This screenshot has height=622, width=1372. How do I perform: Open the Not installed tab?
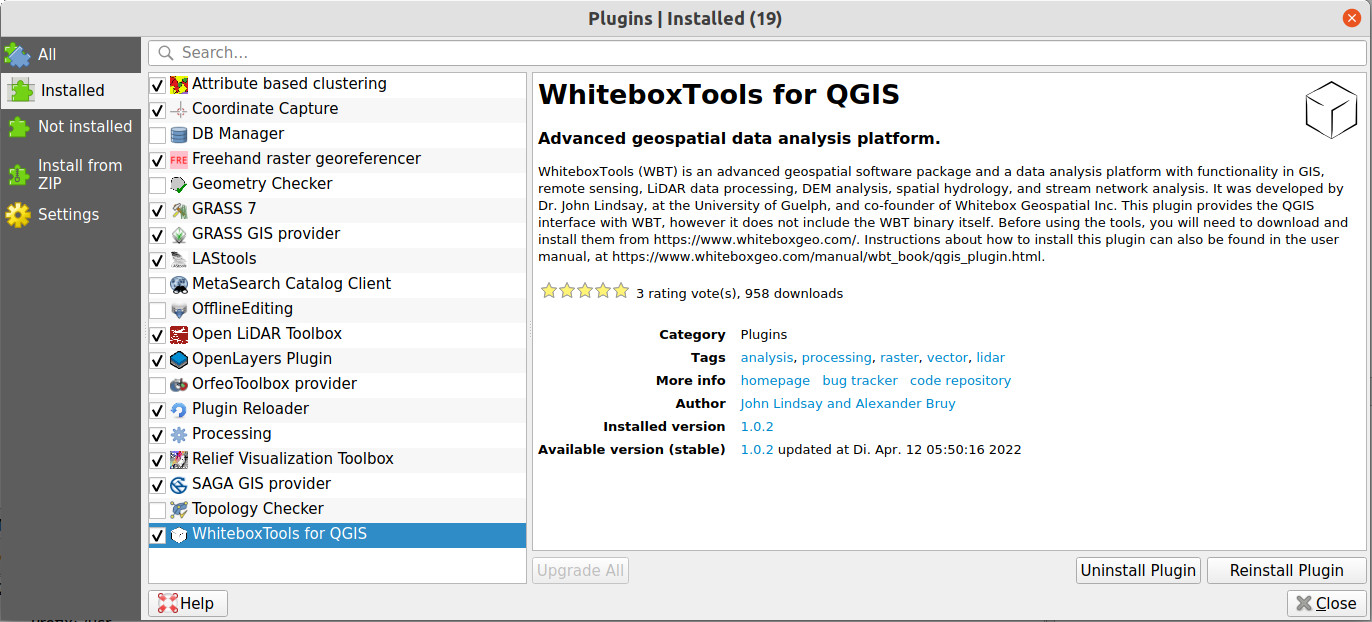(x=70, y=126)
